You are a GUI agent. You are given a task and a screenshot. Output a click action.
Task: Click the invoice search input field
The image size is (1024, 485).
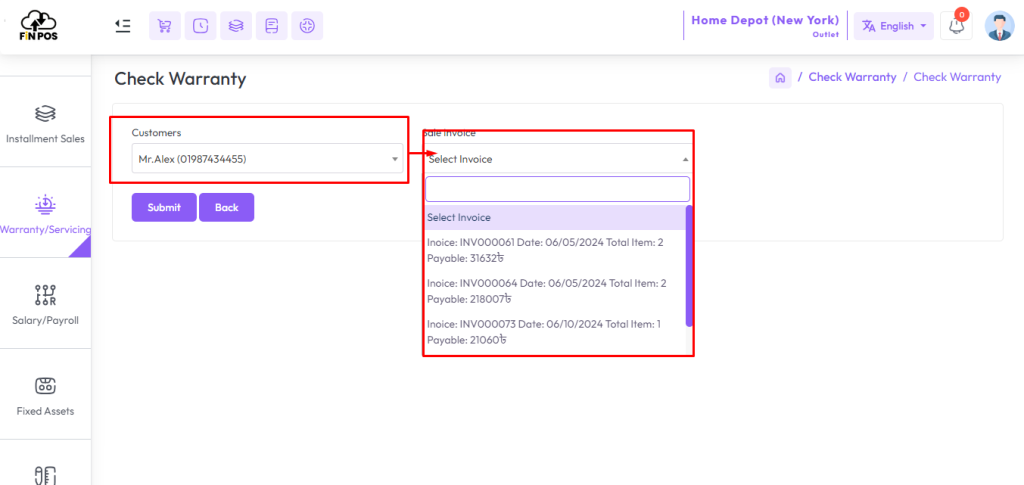558,189
